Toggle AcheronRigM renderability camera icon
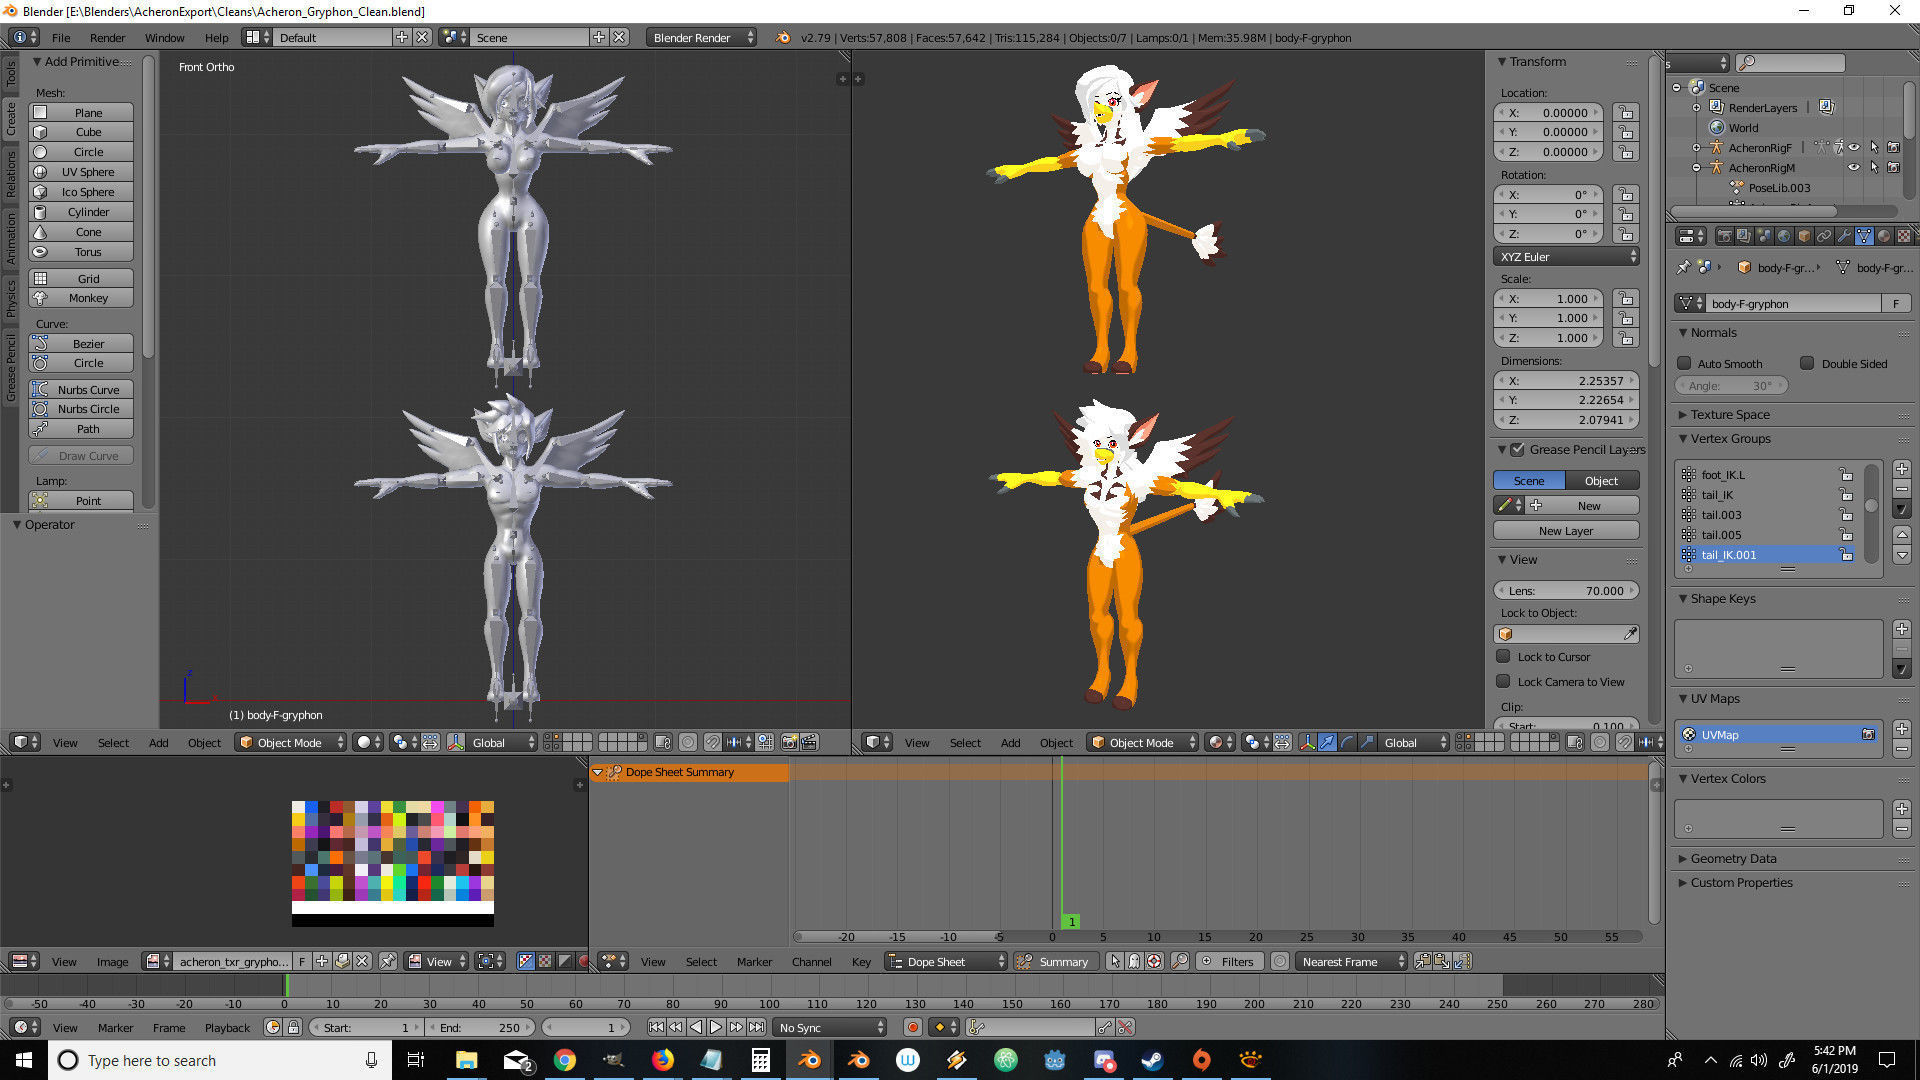The image size is (1920, 1080). click(x=1893, y=167)
